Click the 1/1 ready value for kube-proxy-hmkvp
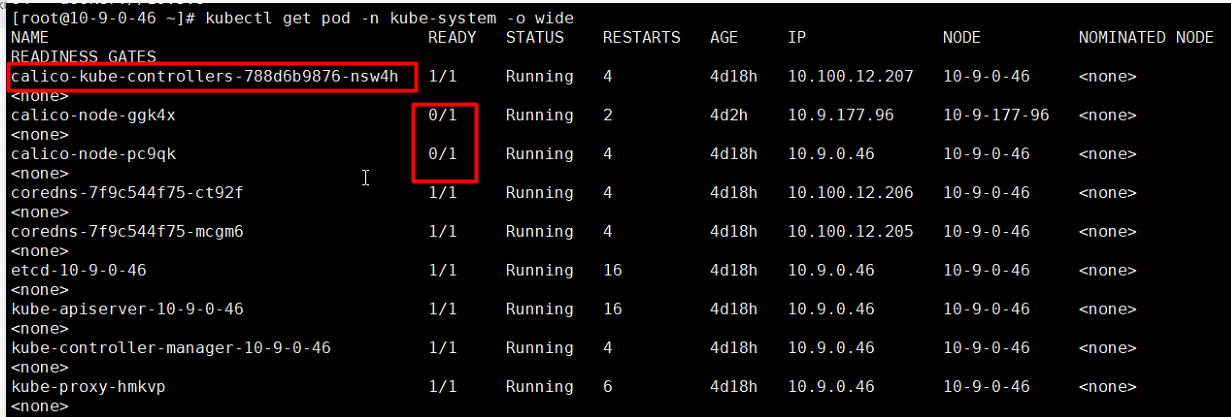 tap(442, 388)
